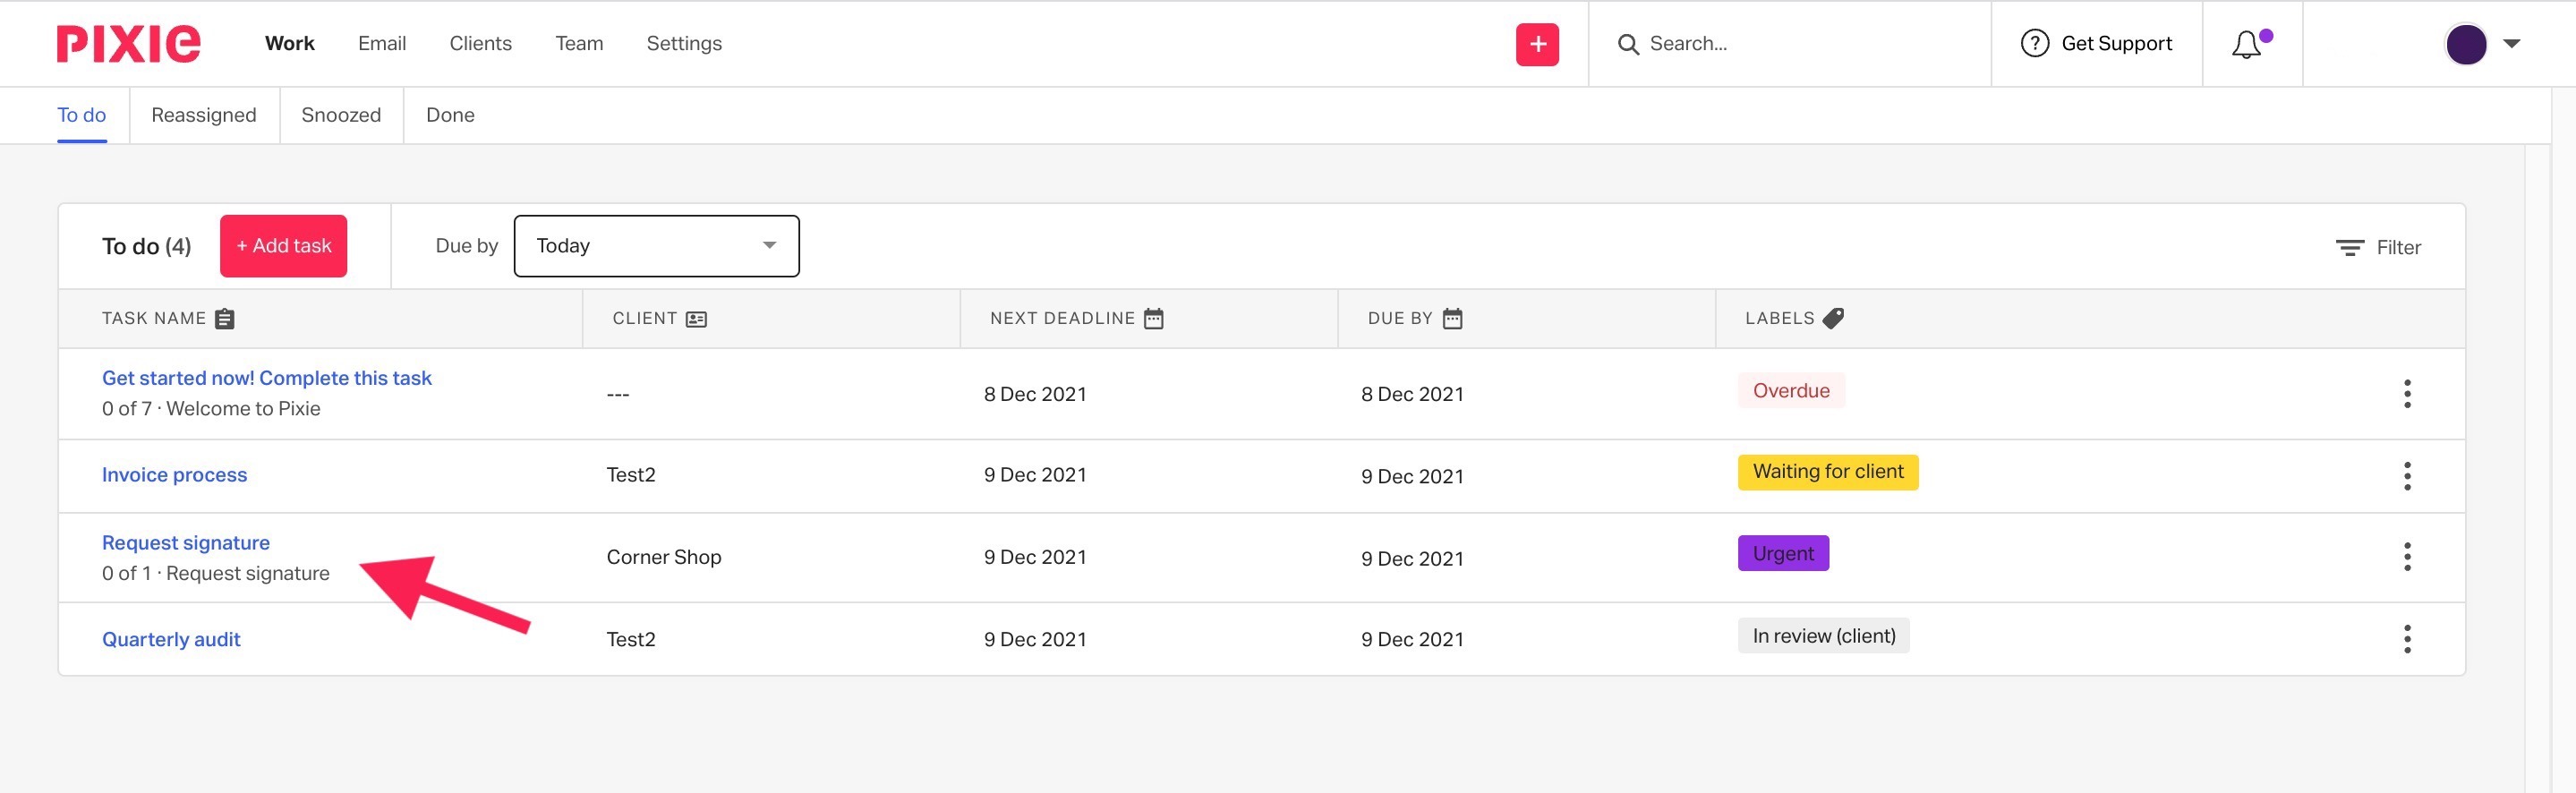Open the Email menu

[381, 43]
